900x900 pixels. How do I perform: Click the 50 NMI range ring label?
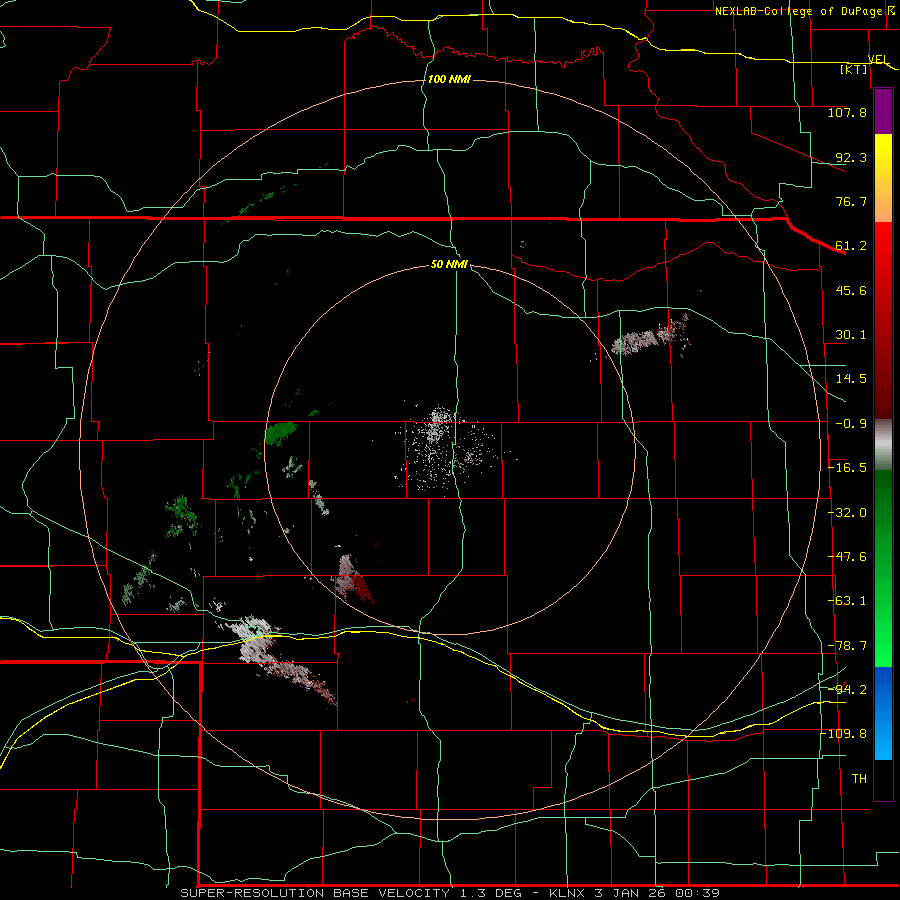point(449,264)
